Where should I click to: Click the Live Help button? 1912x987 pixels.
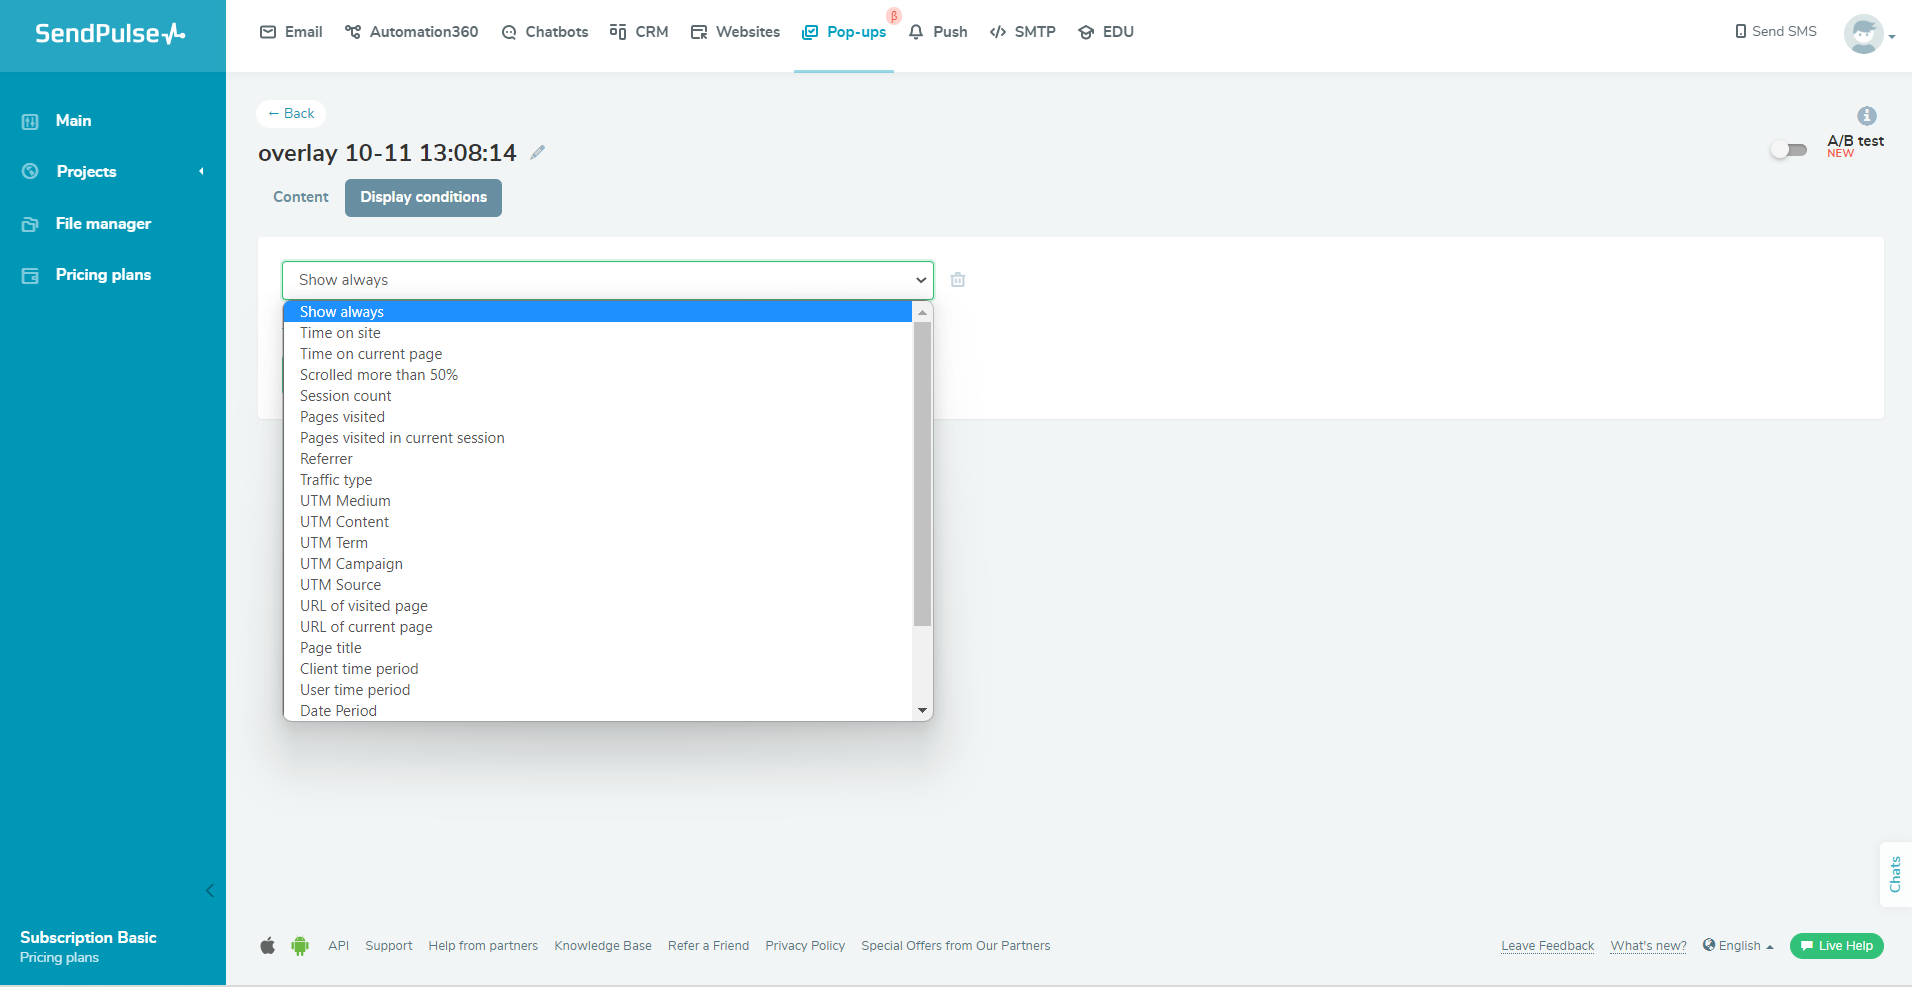click(x=1836, y=946)
